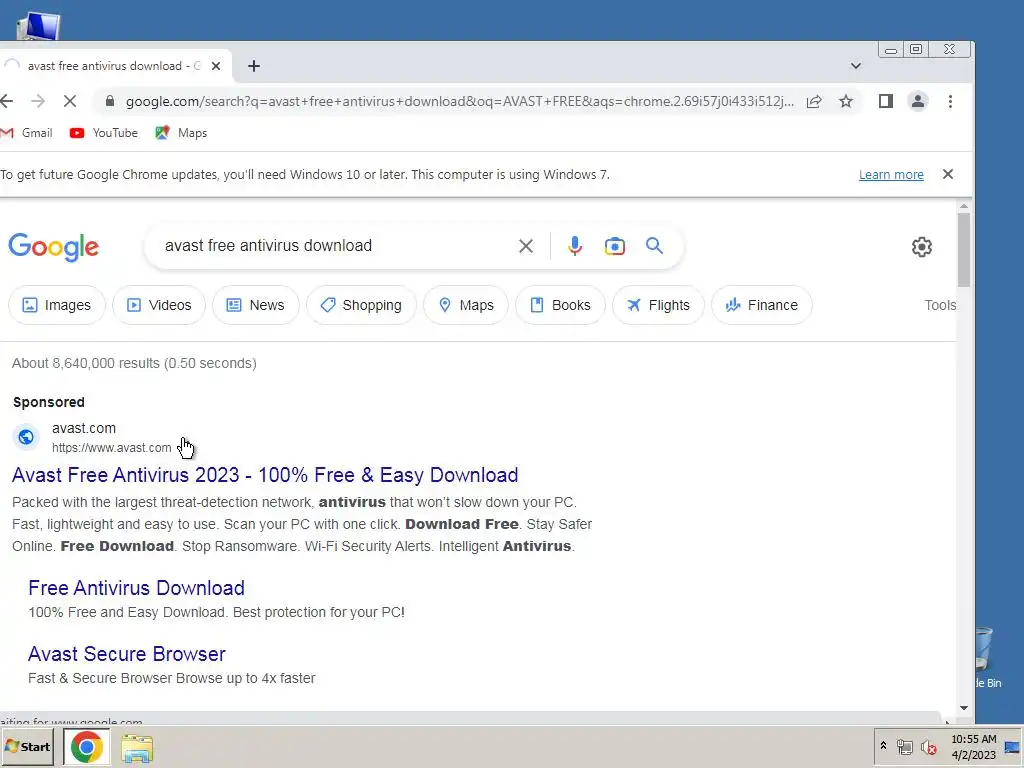Filter results by Finance

coord(761,305)
